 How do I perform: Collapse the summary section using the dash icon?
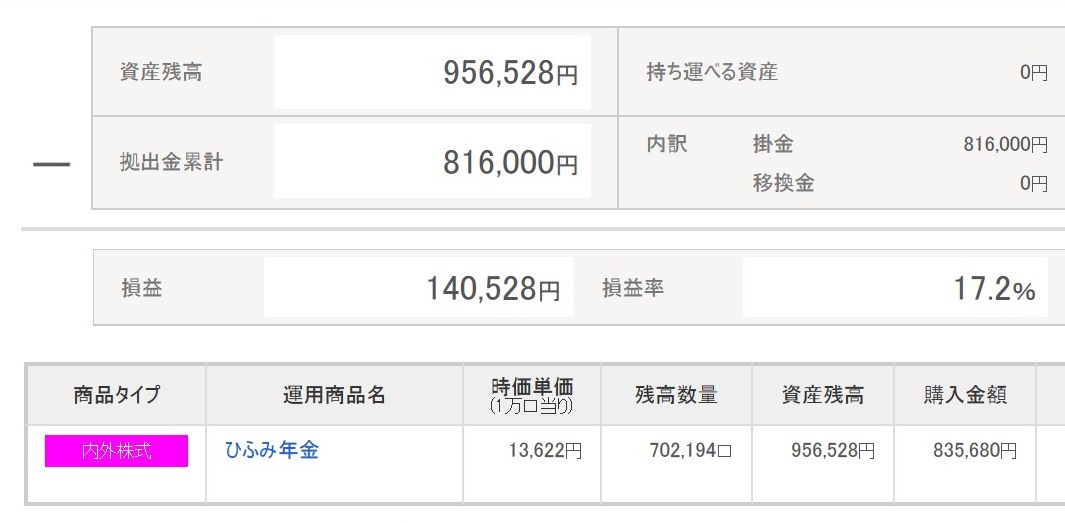click(51, 164)
